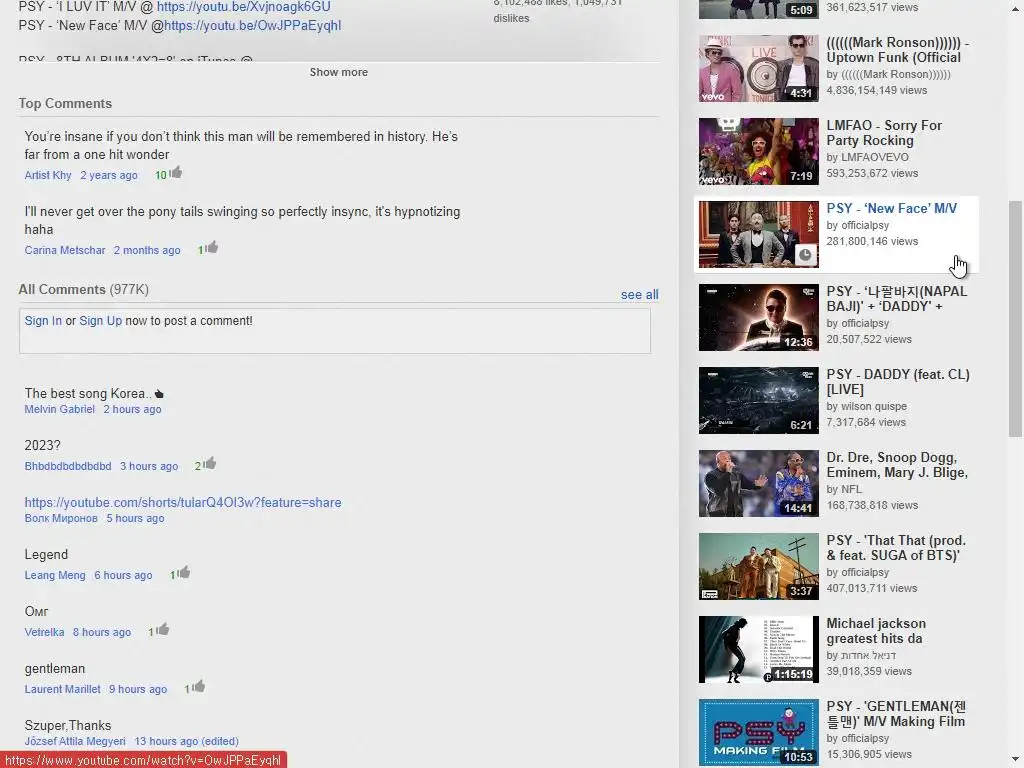Click 'The best song Korea..' comment text
The height and width of the screenshot is (768, 1024).
tap(88, 393)
